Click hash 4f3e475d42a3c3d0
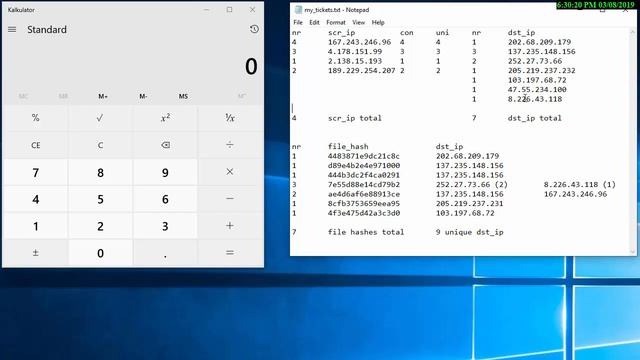640x360 pixels. pos(363,213)
